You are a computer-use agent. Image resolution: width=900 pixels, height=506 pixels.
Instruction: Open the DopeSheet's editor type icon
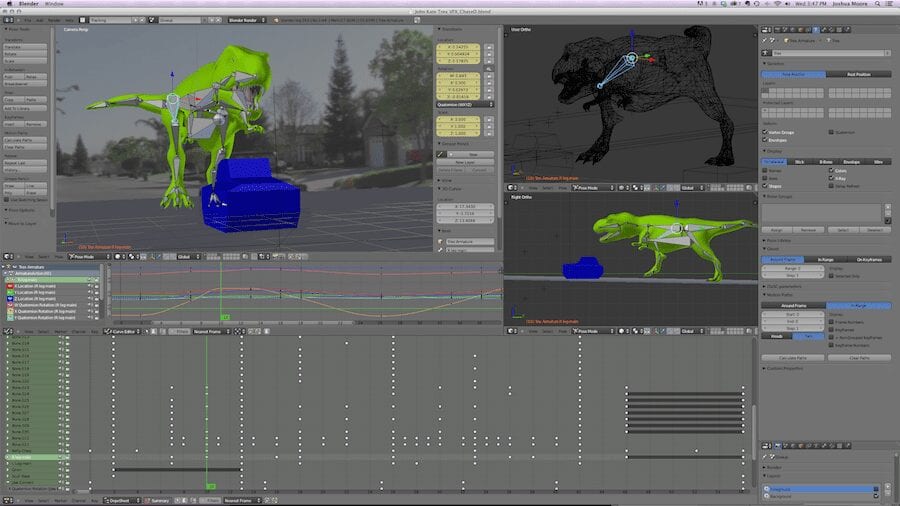7,500
